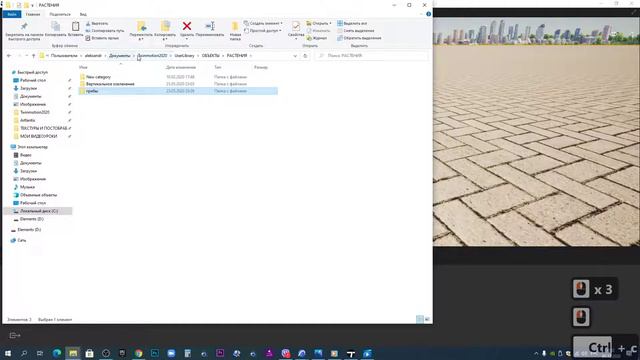The image size is (640, 360).
Task: Open Объемные объекты in the navigation pane
Action: click(x=38, y=195)
